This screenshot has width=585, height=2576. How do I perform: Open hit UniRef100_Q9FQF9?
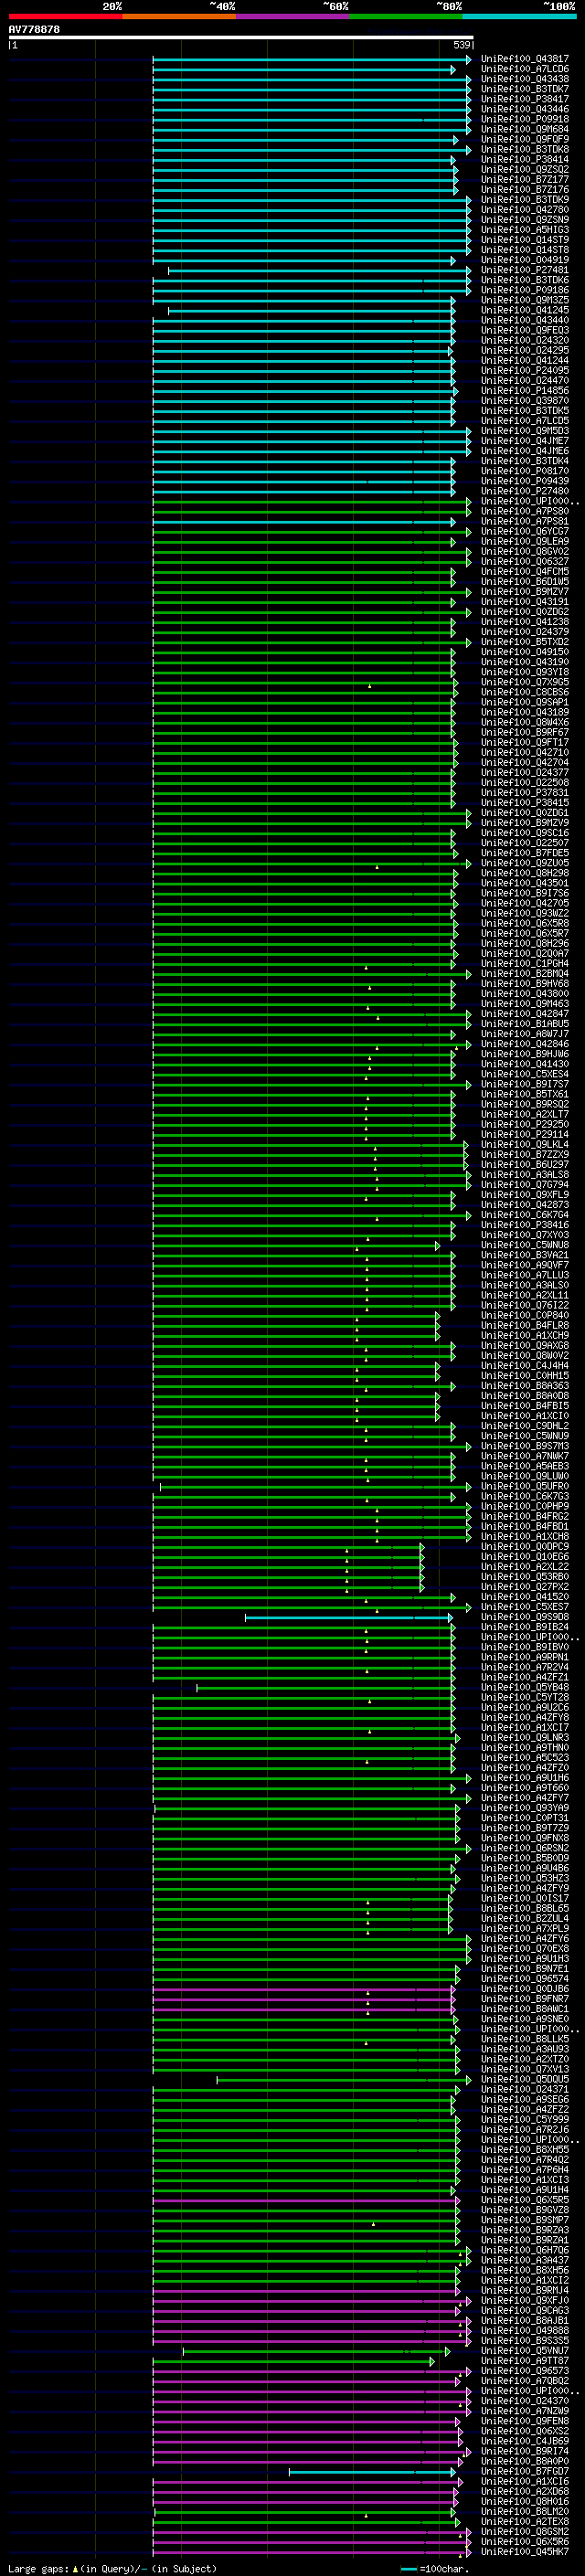coord(525,139)
